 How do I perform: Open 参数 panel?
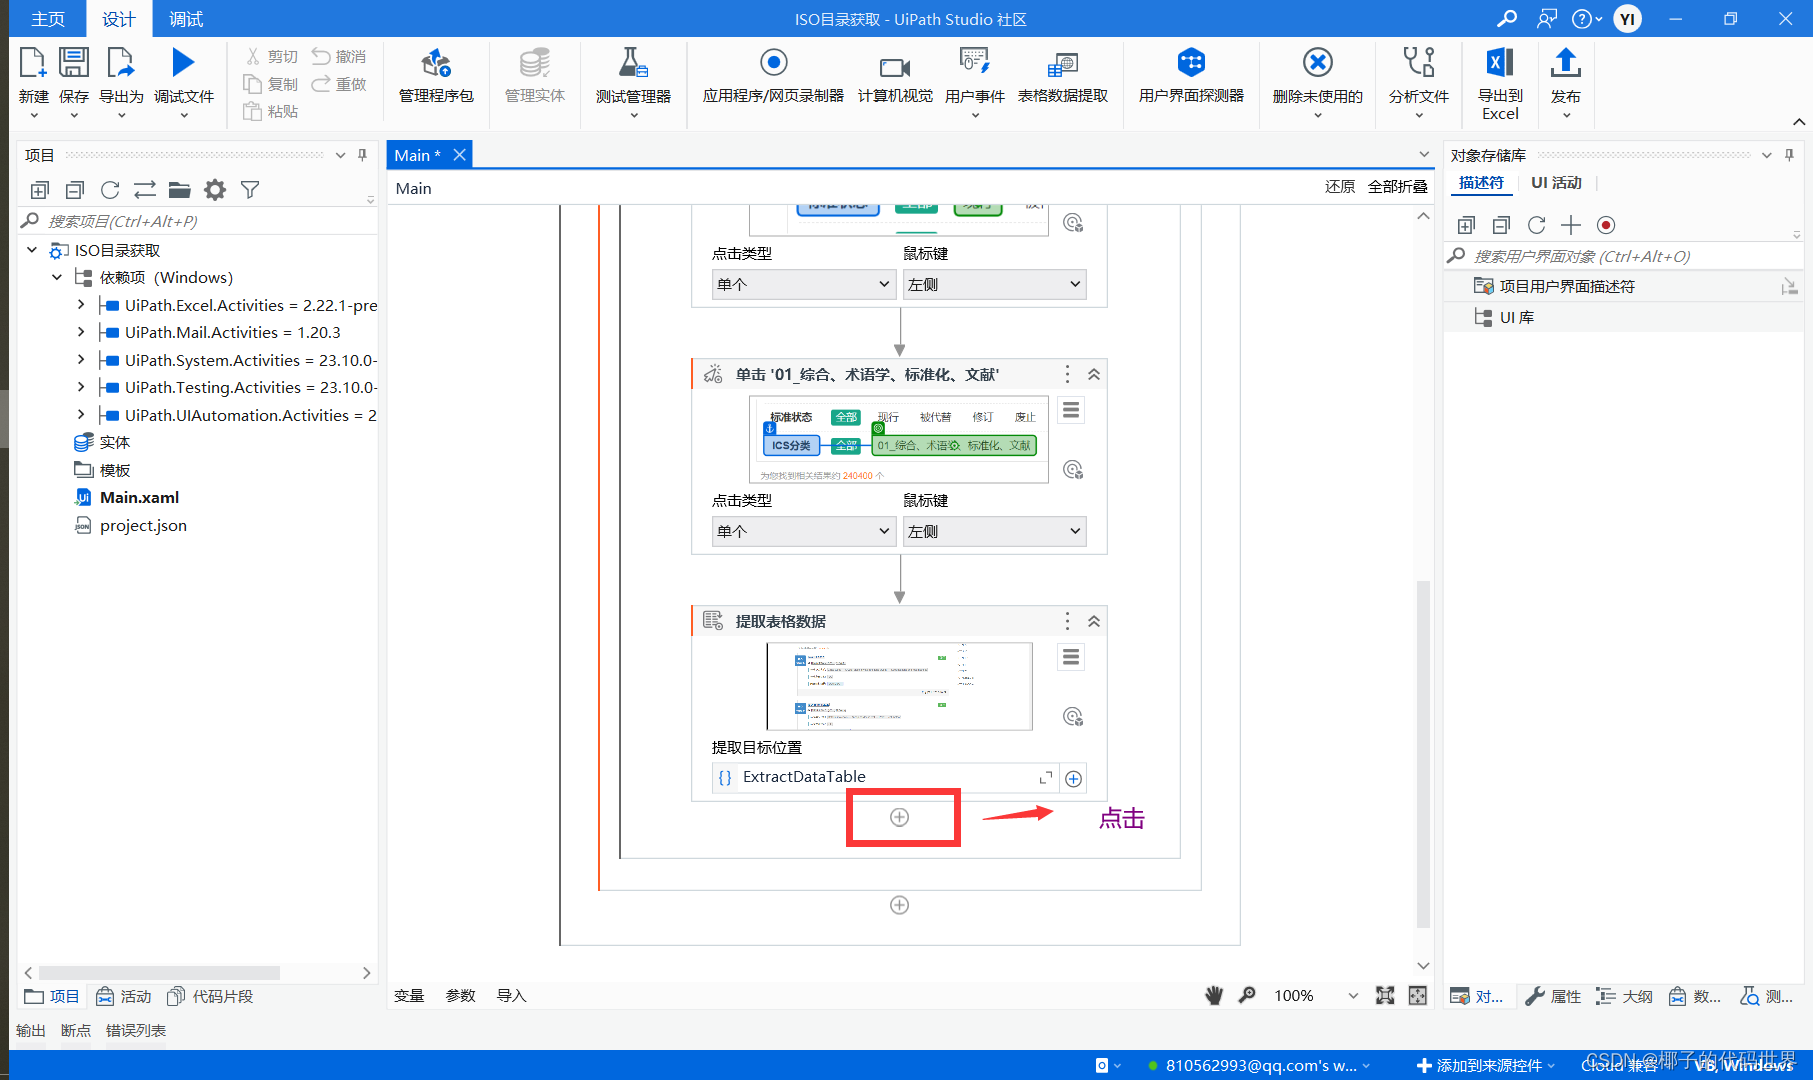coord(461,996)
